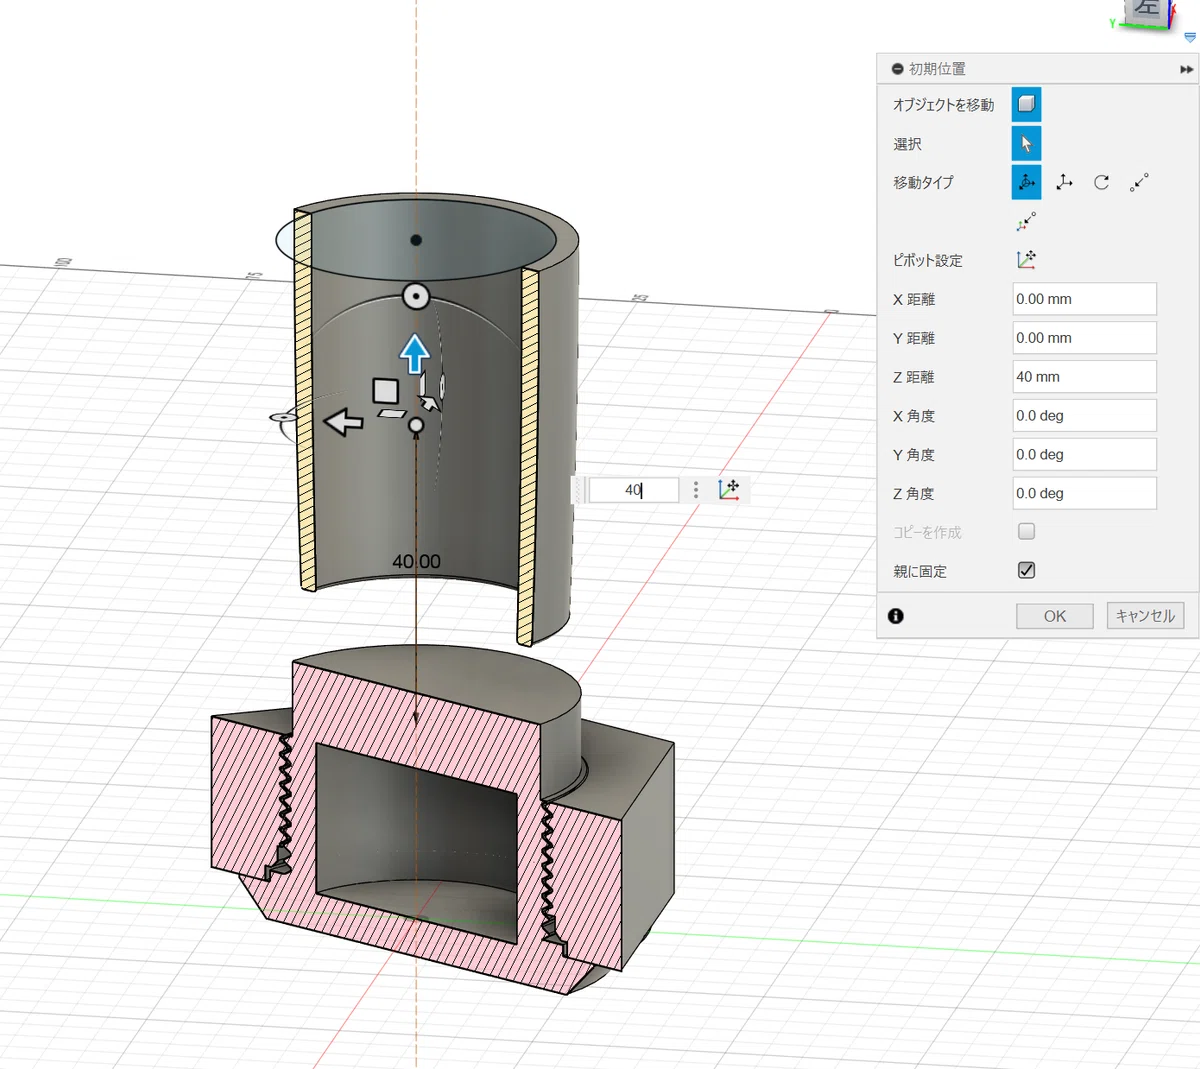The image size is (1200, 1069).
Task: Click the X 角度 input field
Action: pyautogui.click(x=1084, y=415)
